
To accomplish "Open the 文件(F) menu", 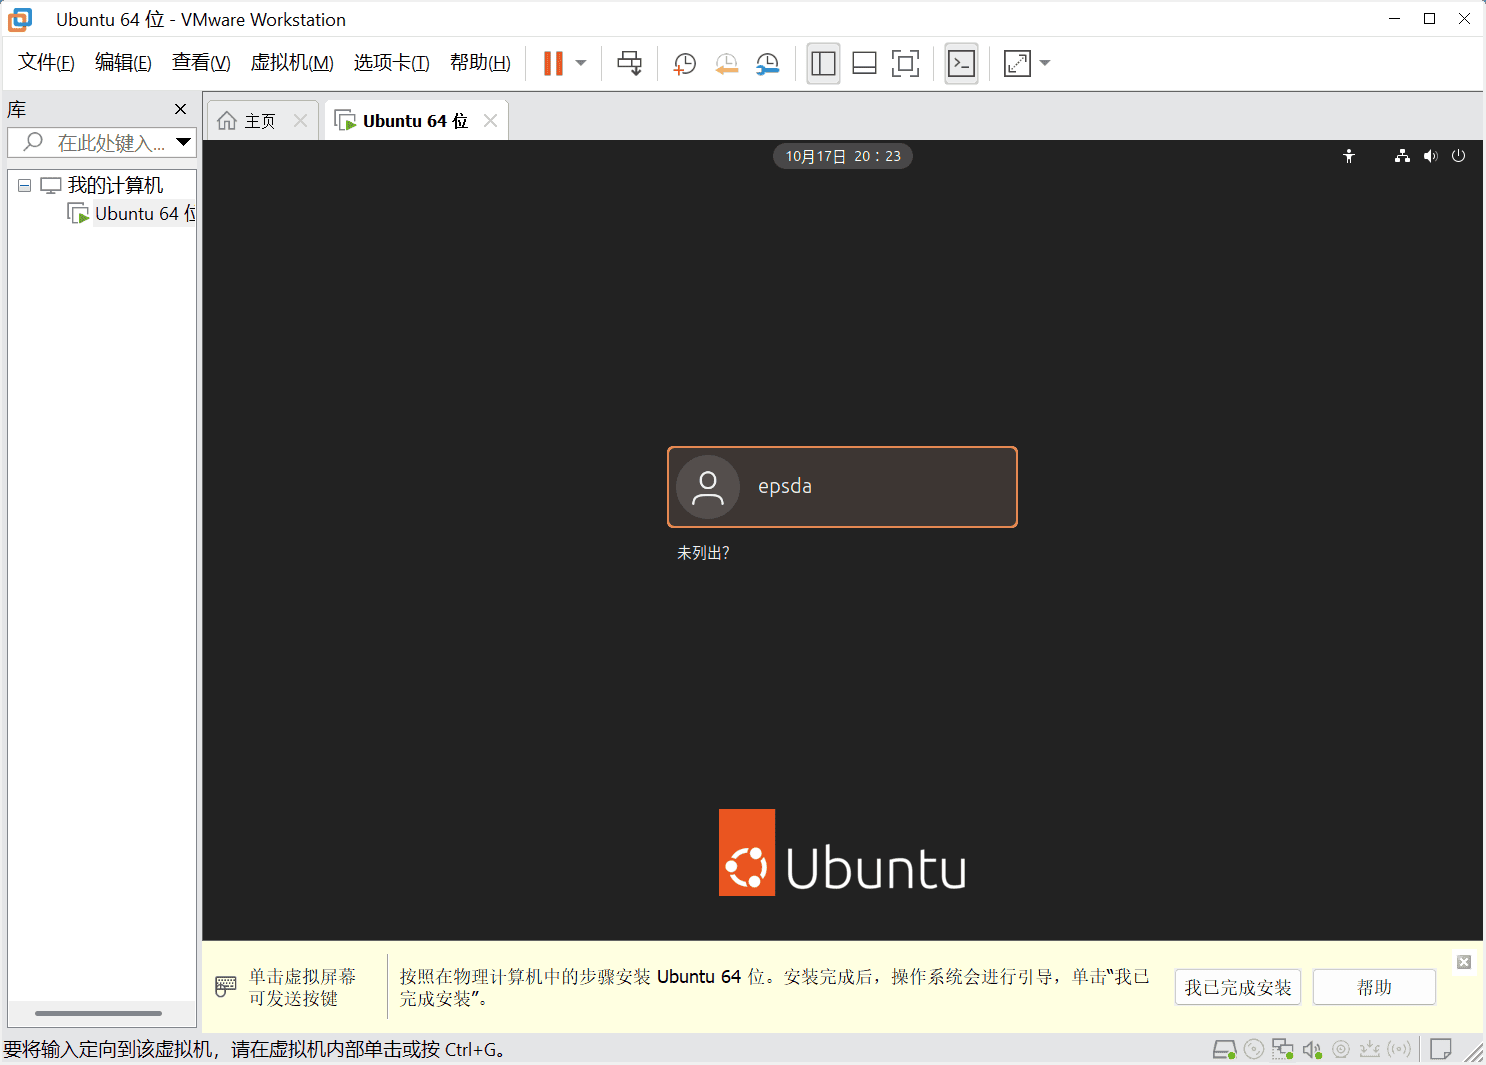I will point(46,63).
